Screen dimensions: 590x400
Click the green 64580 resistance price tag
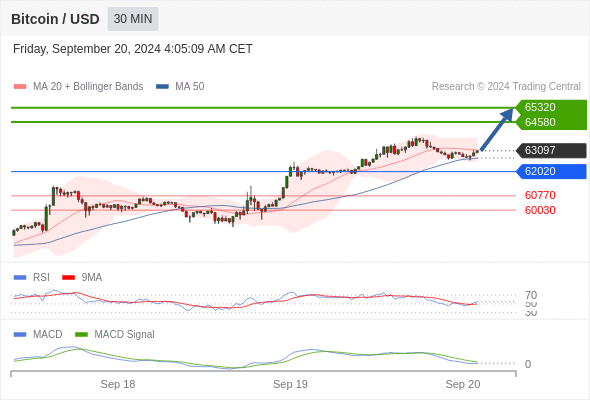551,122
